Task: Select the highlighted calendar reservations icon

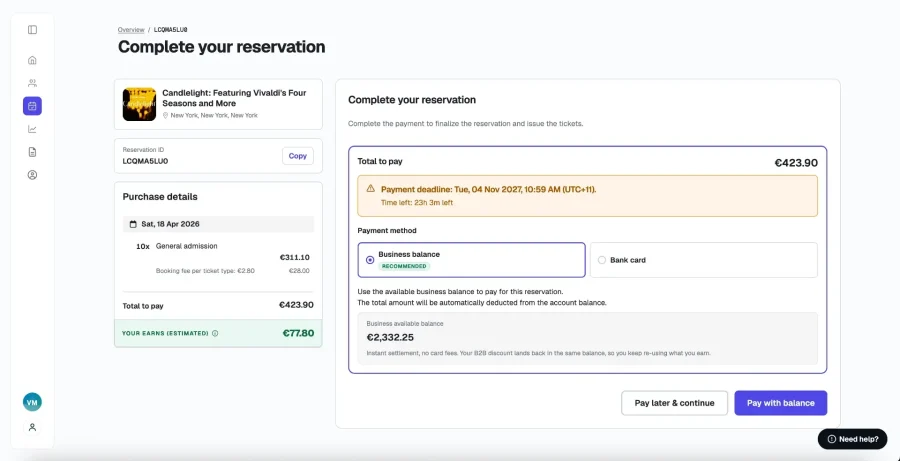Action: (x=32, y=106)
